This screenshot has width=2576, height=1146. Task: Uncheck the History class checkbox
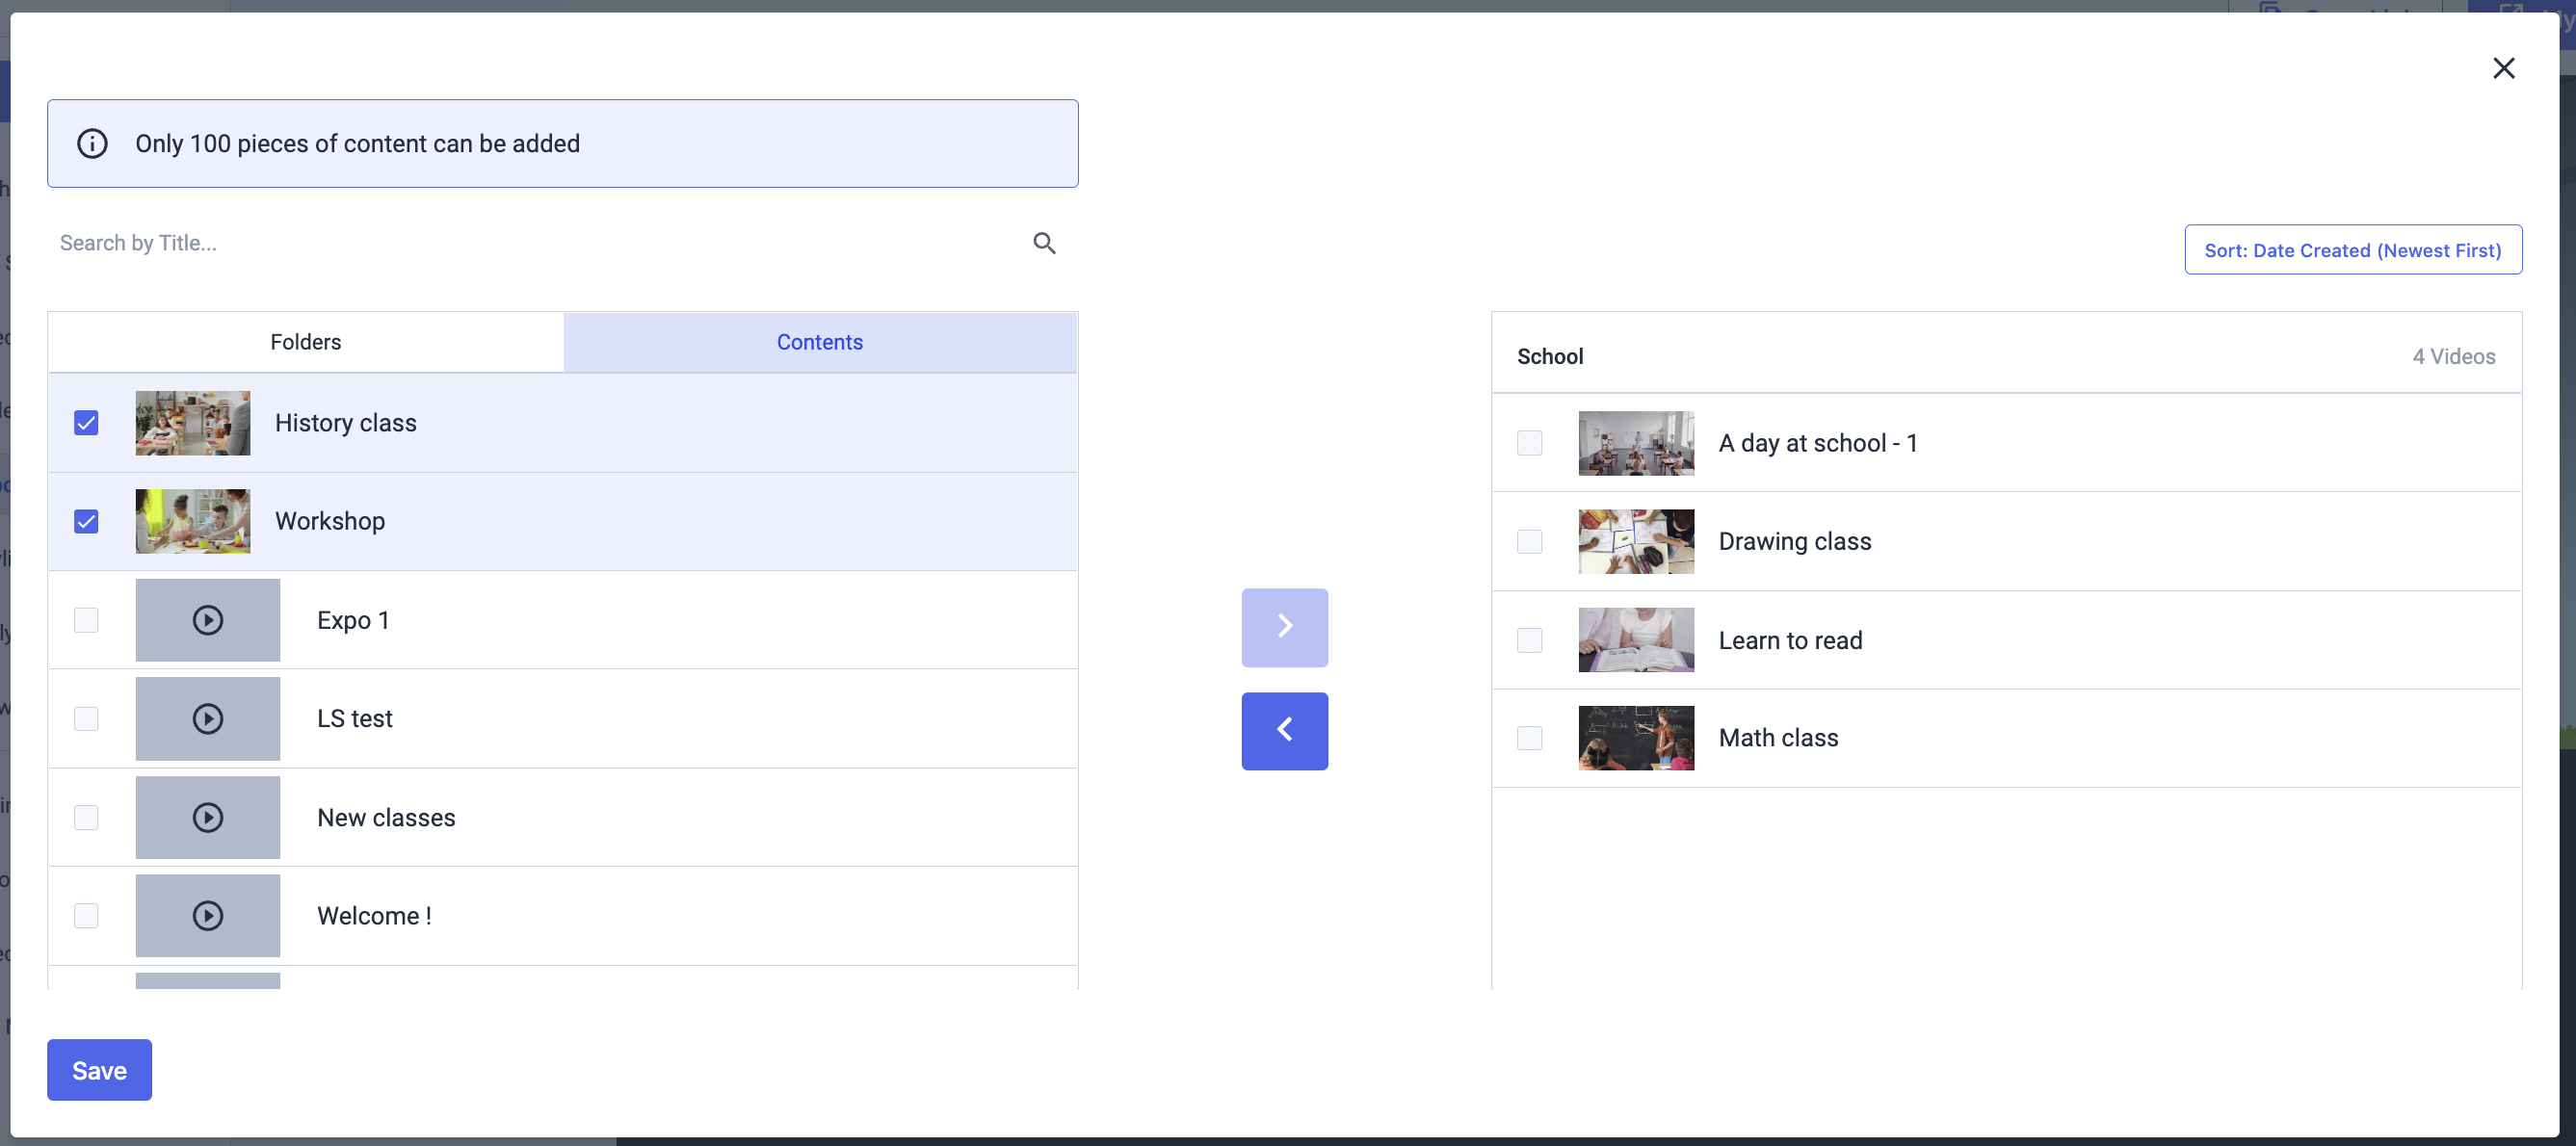click(86, 423)
